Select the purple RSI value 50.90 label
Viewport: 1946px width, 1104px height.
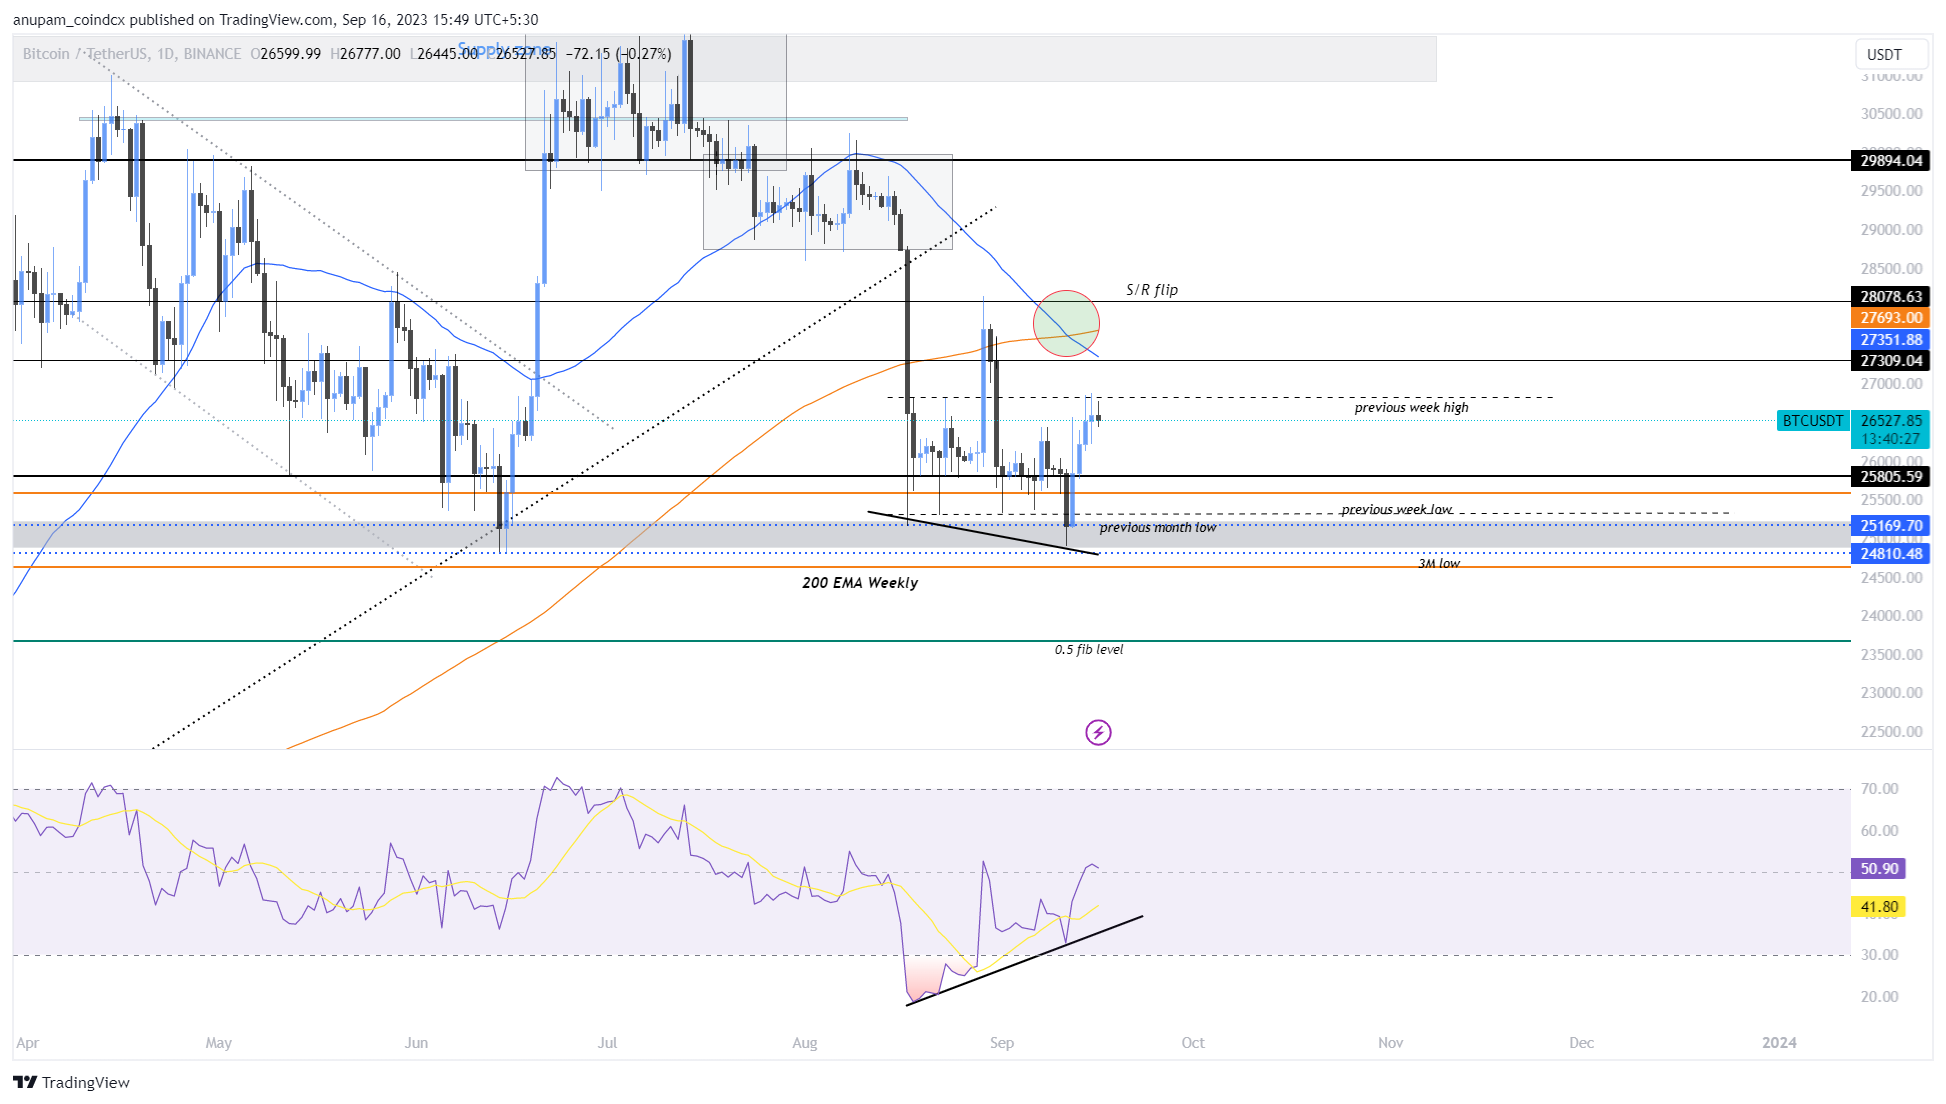point(1879,869)
